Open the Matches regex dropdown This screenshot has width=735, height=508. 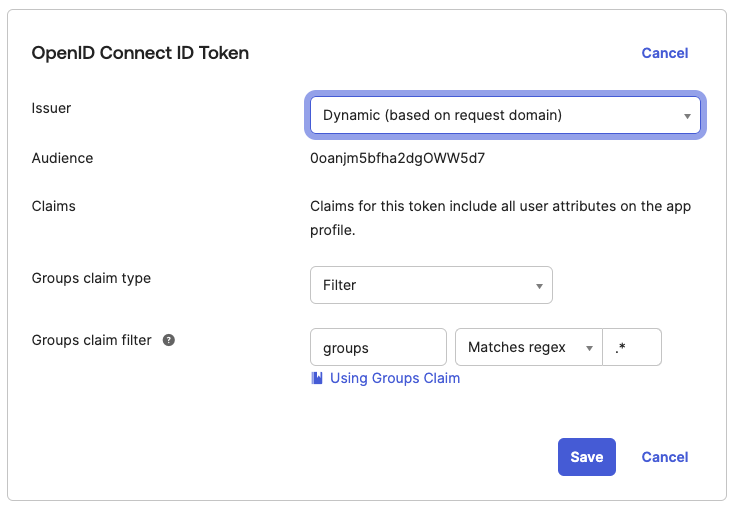pos(528,347)
